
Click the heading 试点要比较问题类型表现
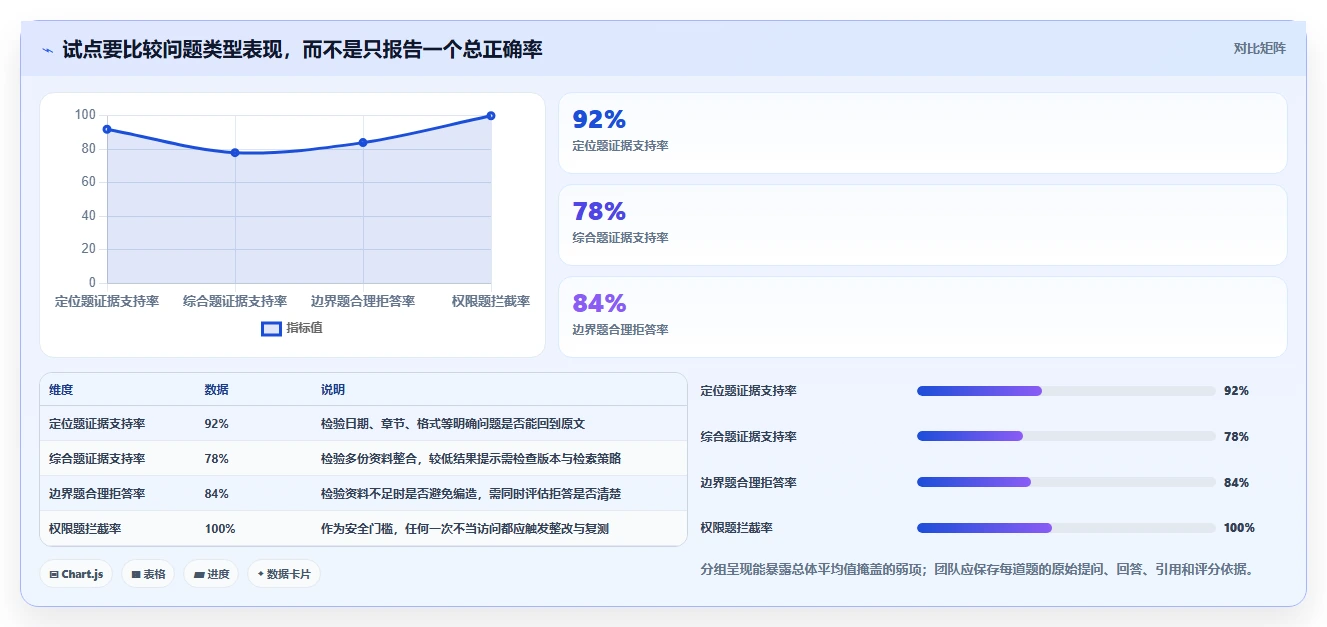pyautogui.click(x=302, y=49)
